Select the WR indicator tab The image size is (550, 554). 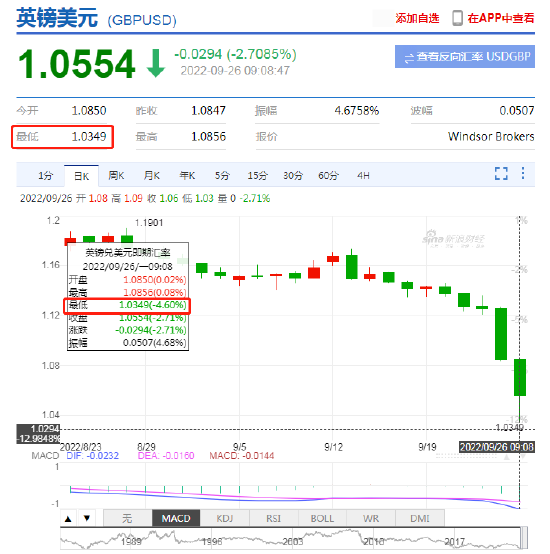point(371,518)
